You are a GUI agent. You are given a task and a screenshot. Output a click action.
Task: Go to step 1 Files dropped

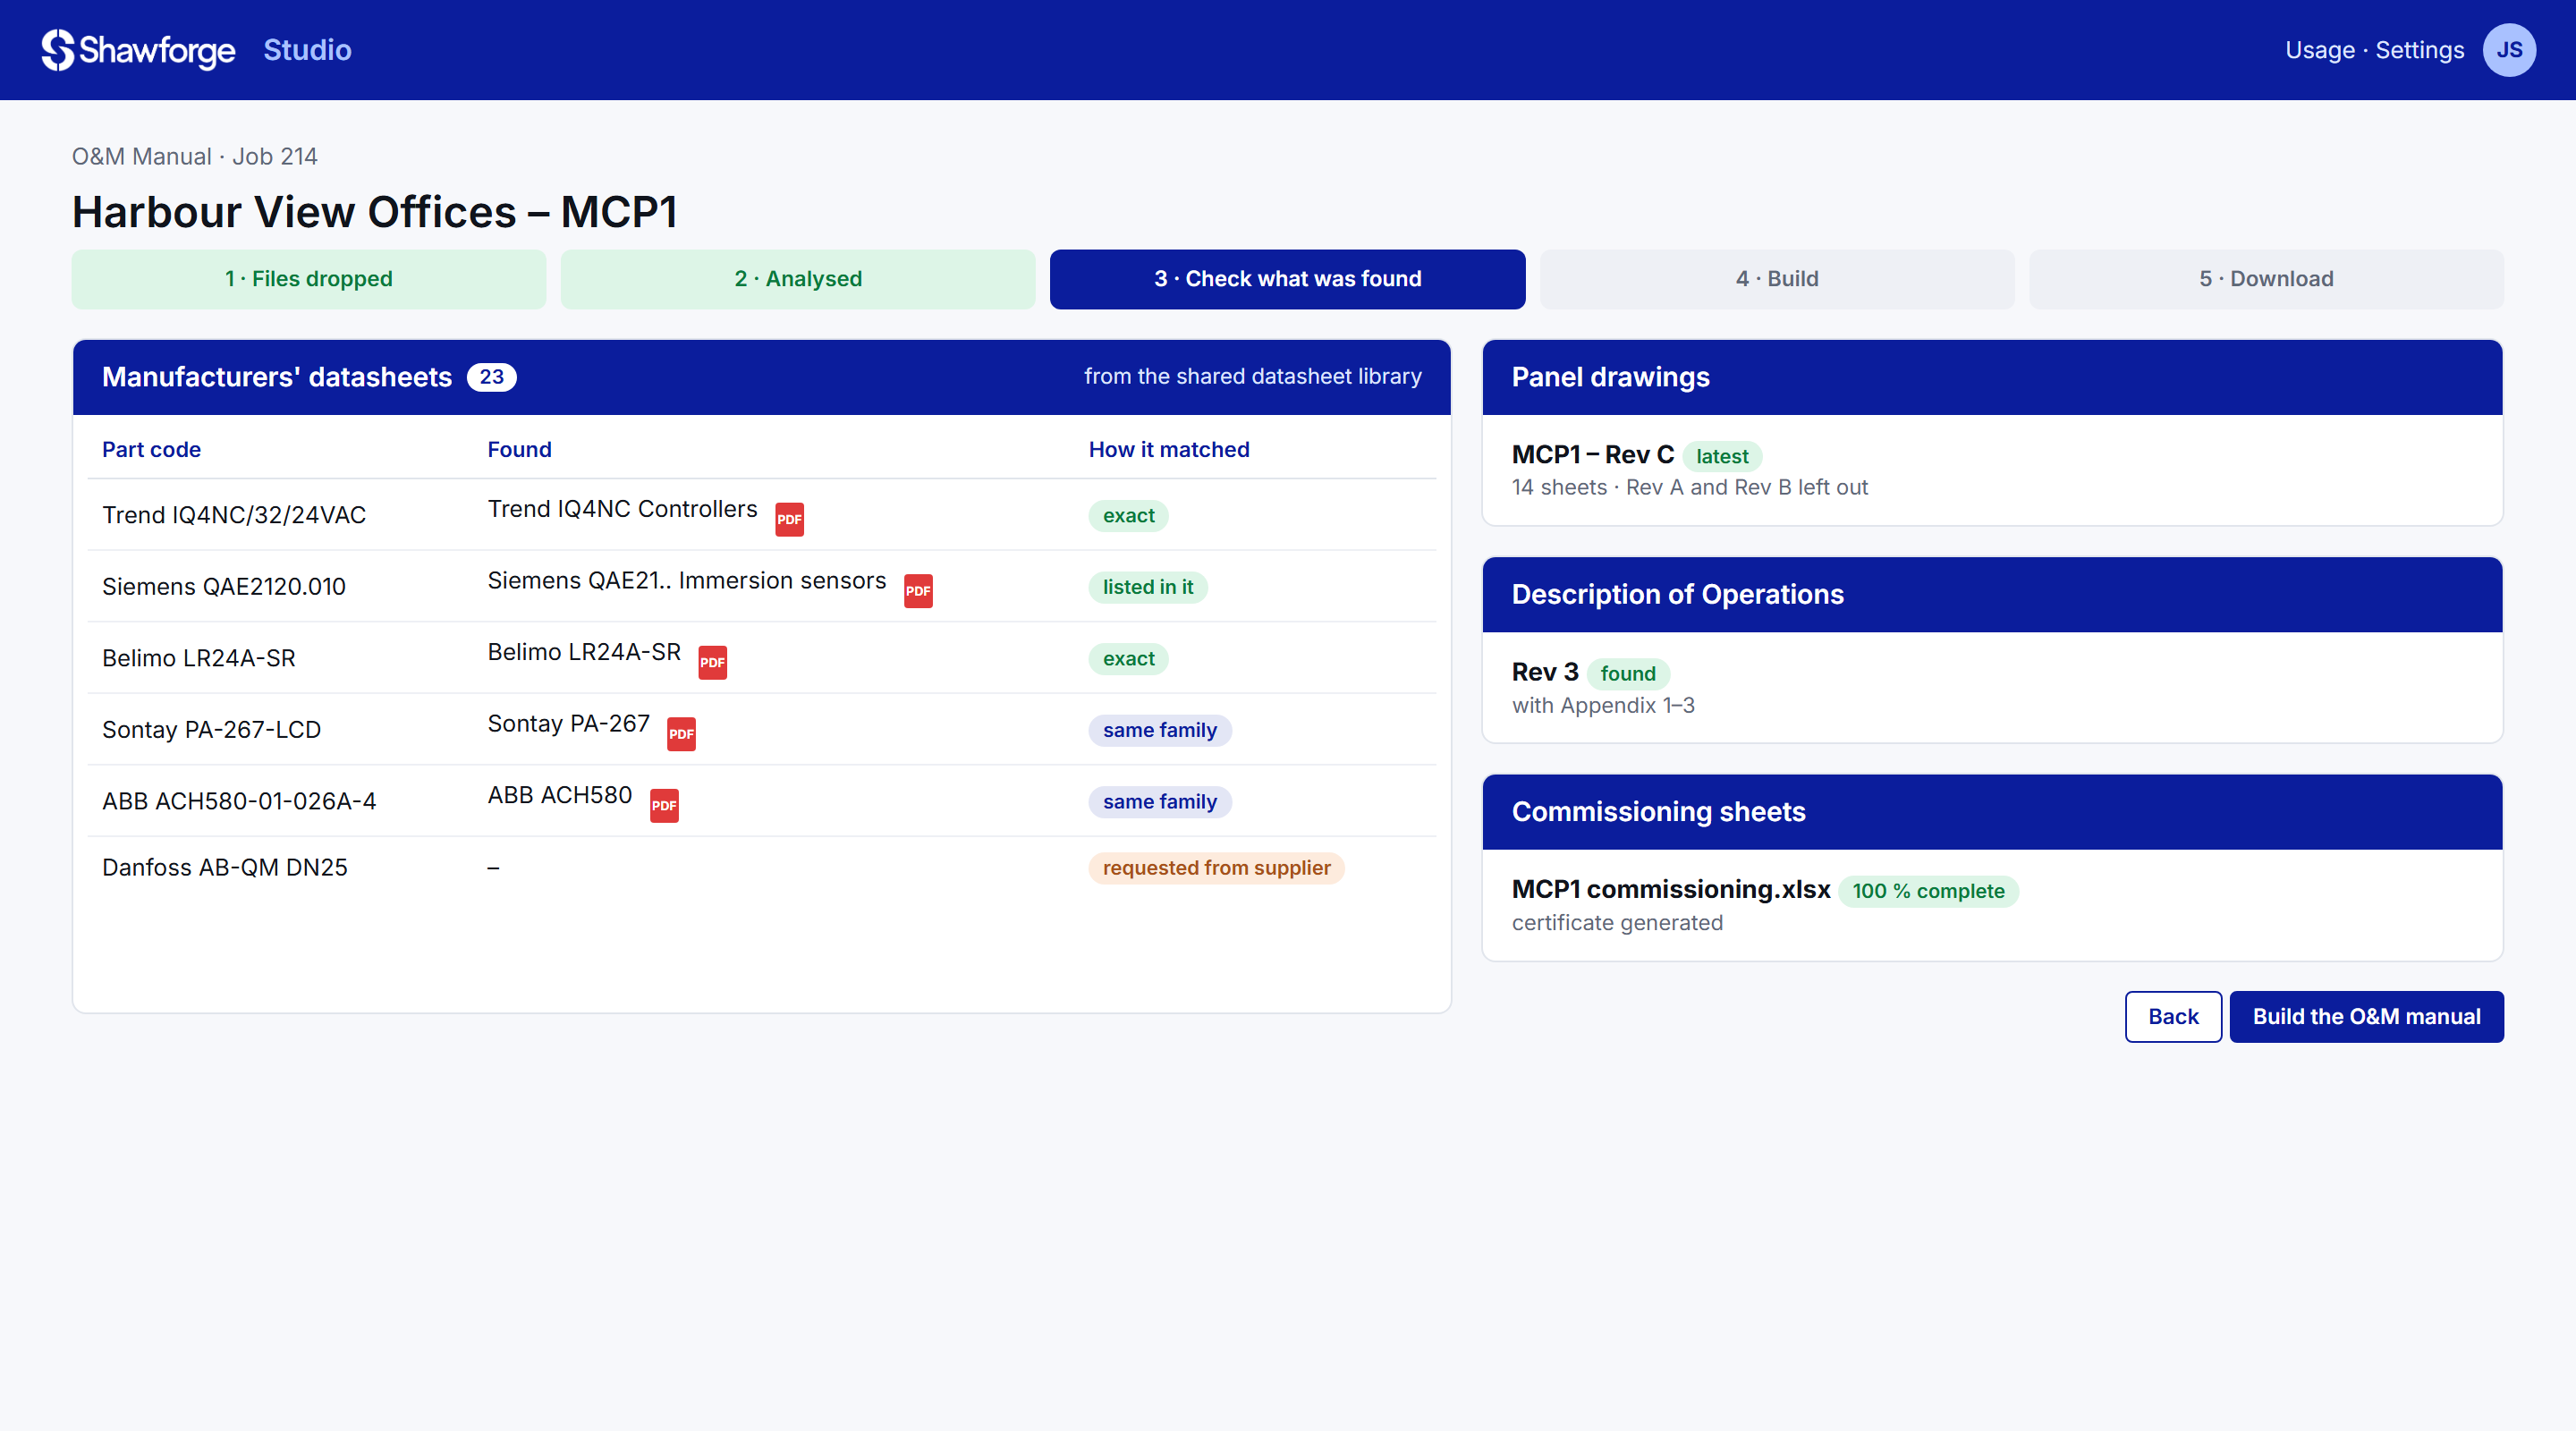point(309,279)
